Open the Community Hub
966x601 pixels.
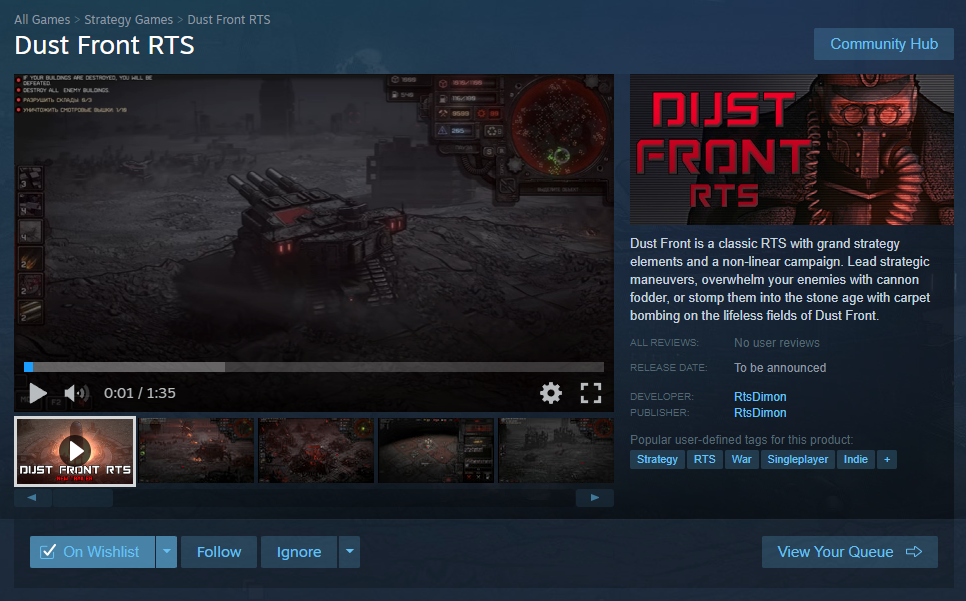pyautogui.click(x=883, y=44)
